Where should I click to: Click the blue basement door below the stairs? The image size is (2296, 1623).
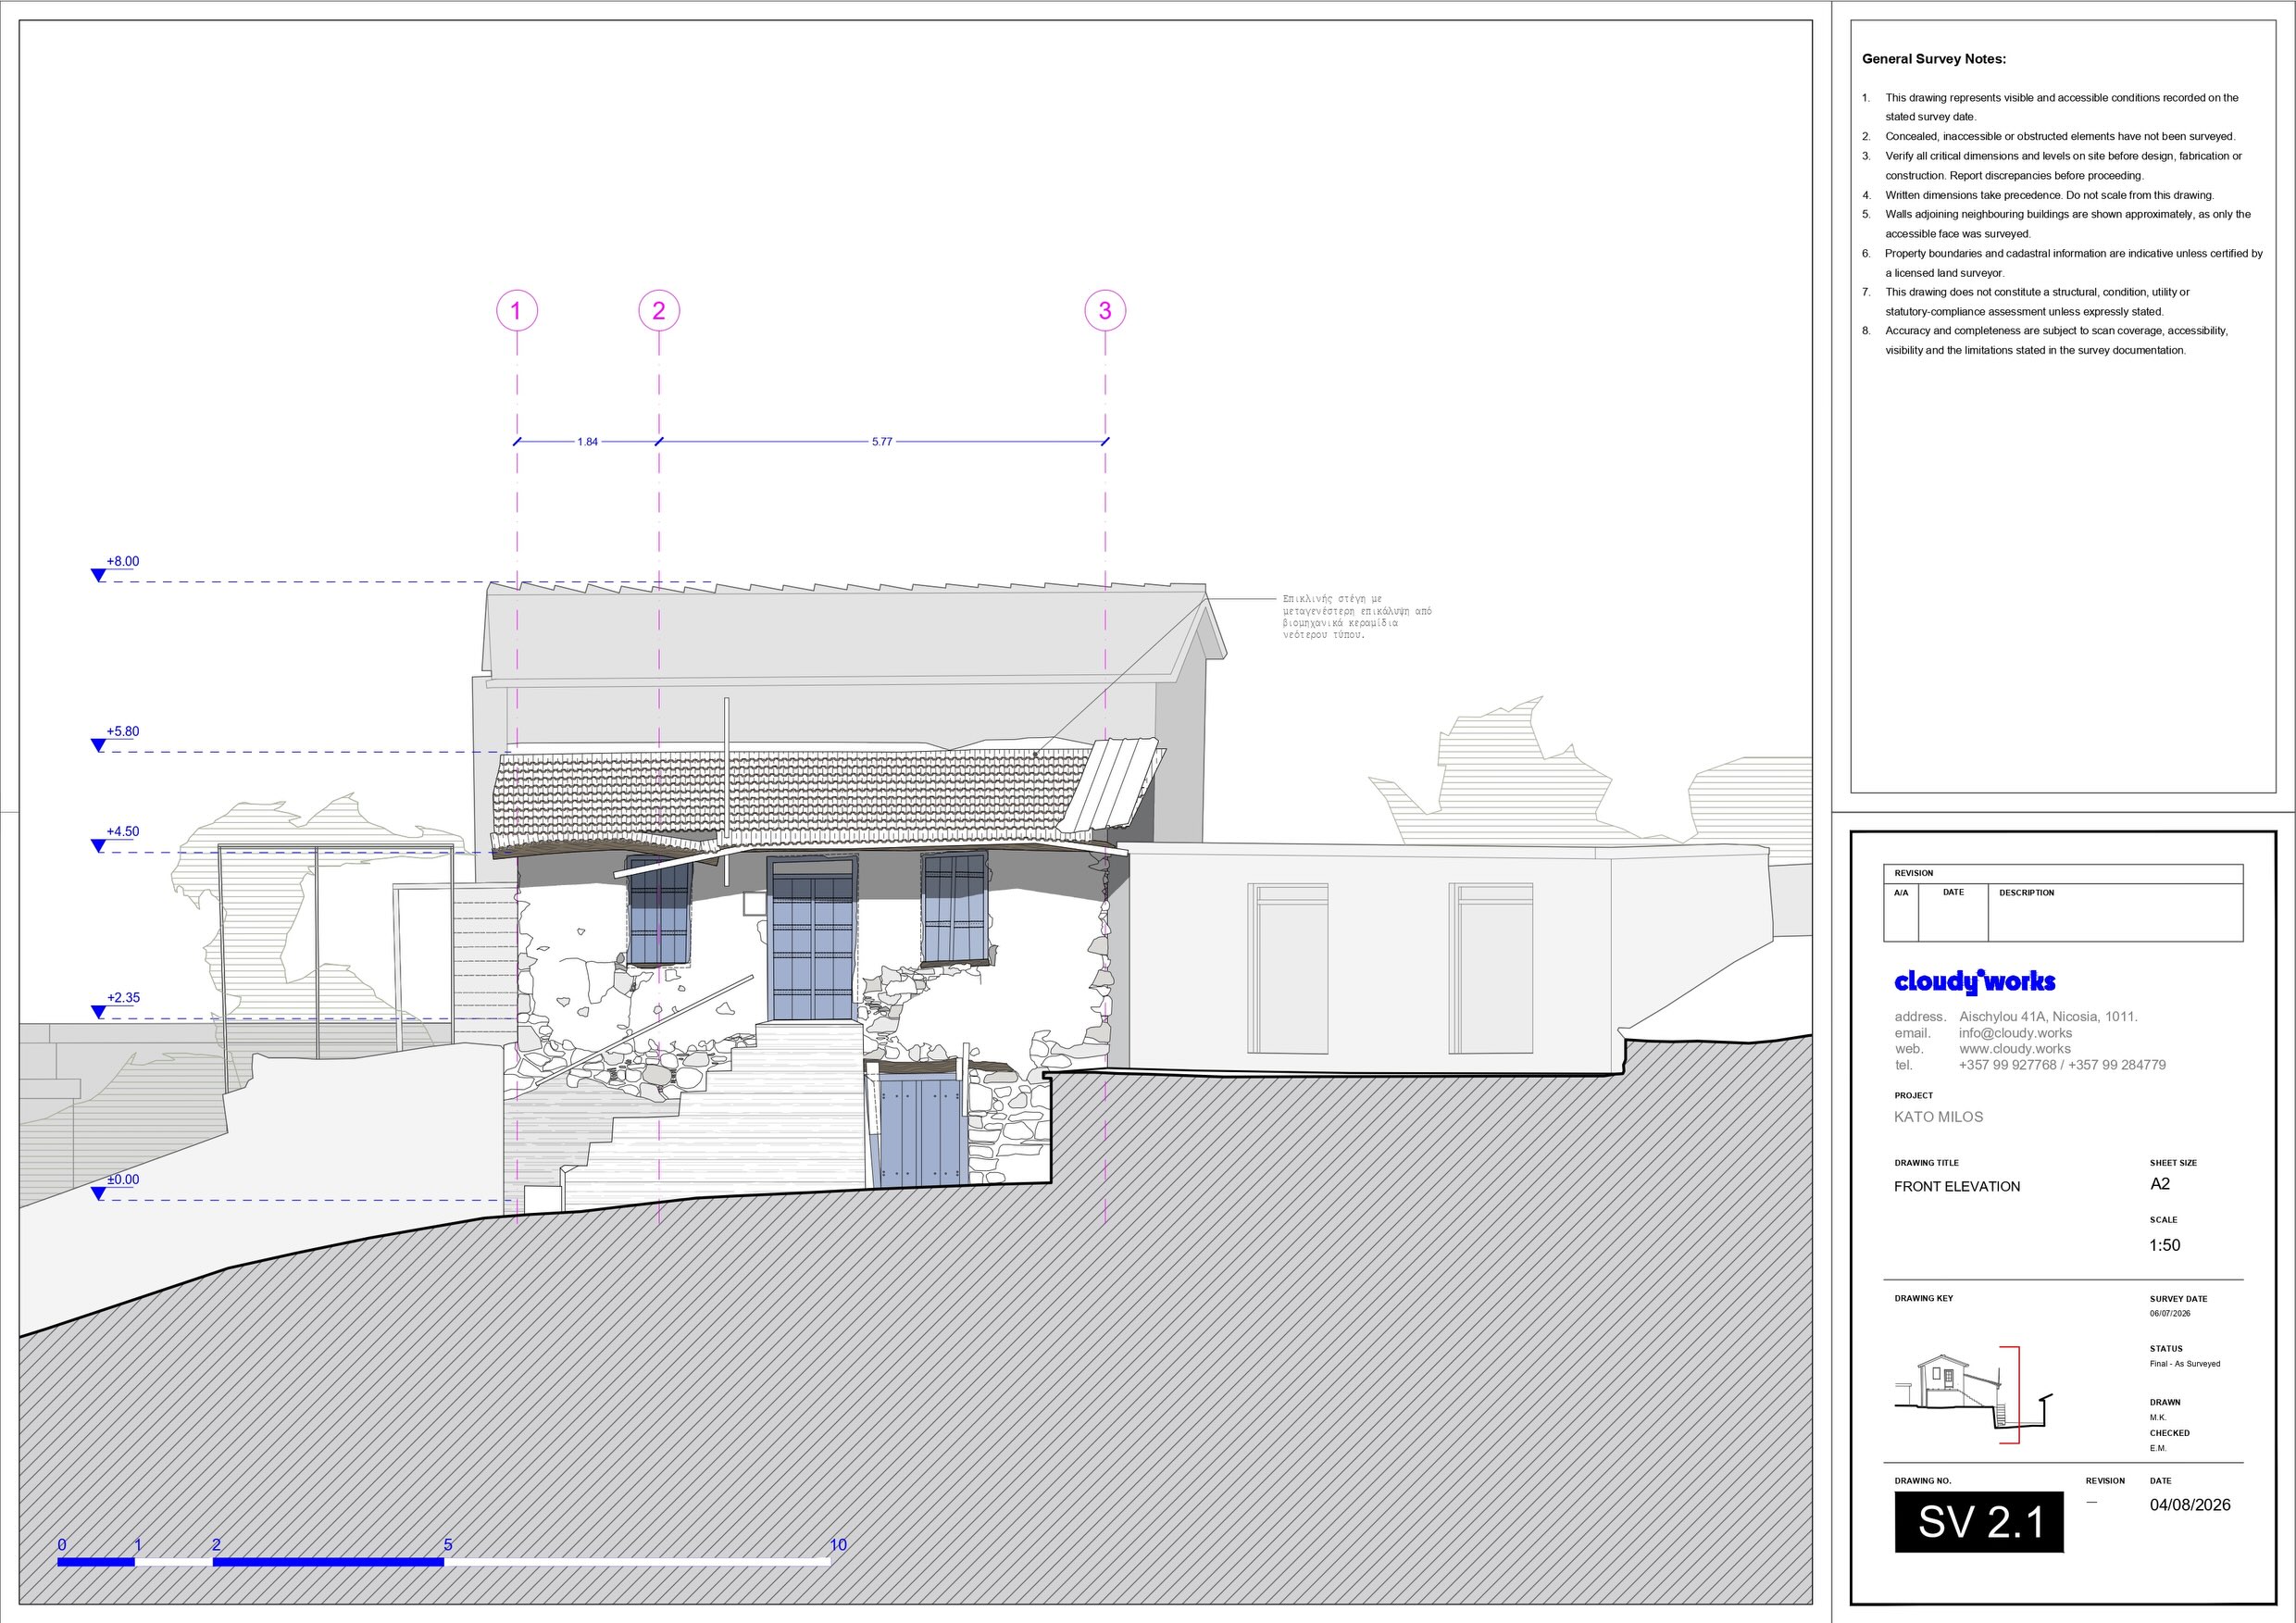[x=919, y=1132]
